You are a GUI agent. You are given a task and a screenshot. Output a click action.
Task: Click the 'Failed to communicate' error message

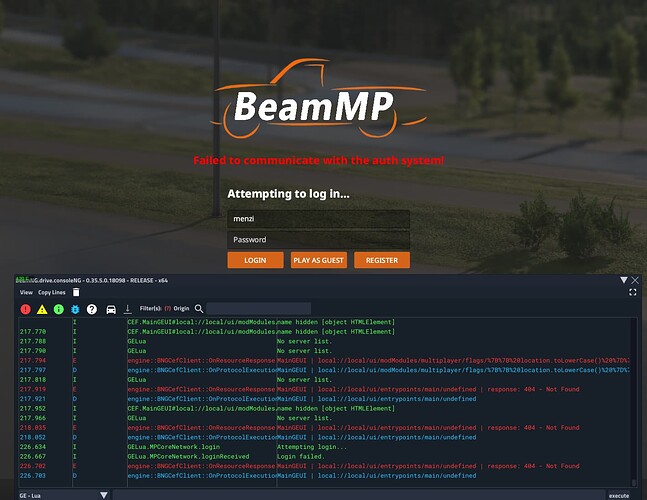[319, 160]
